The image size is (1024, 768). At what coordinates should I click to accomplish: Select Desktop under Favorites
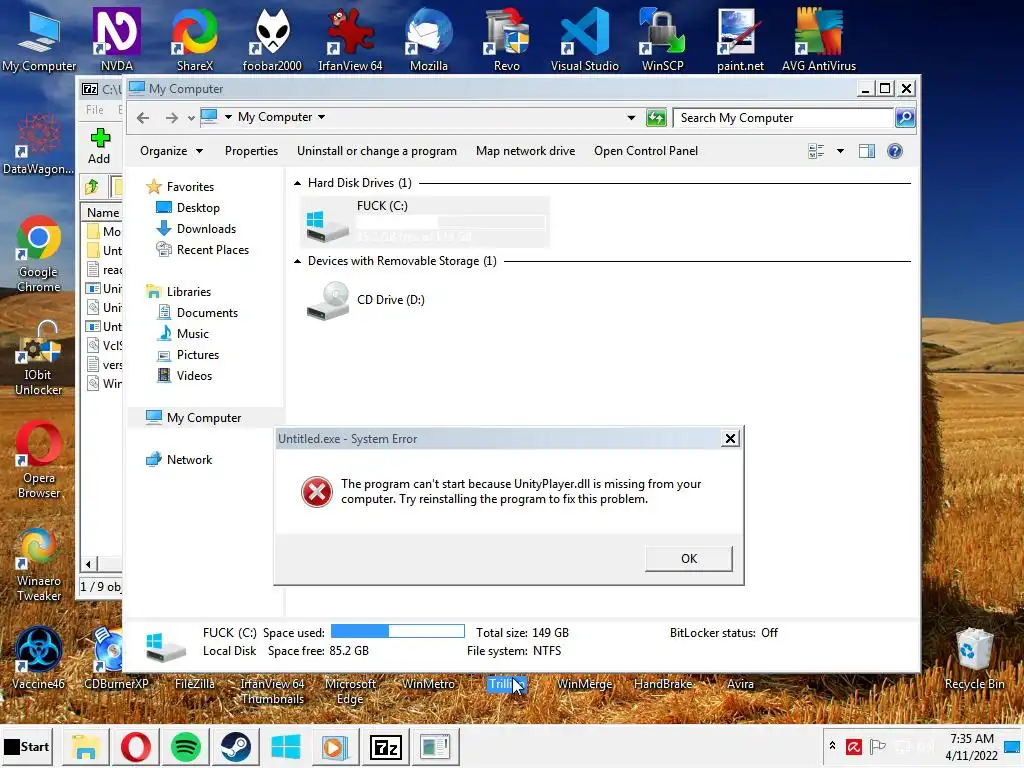(198, 208)
